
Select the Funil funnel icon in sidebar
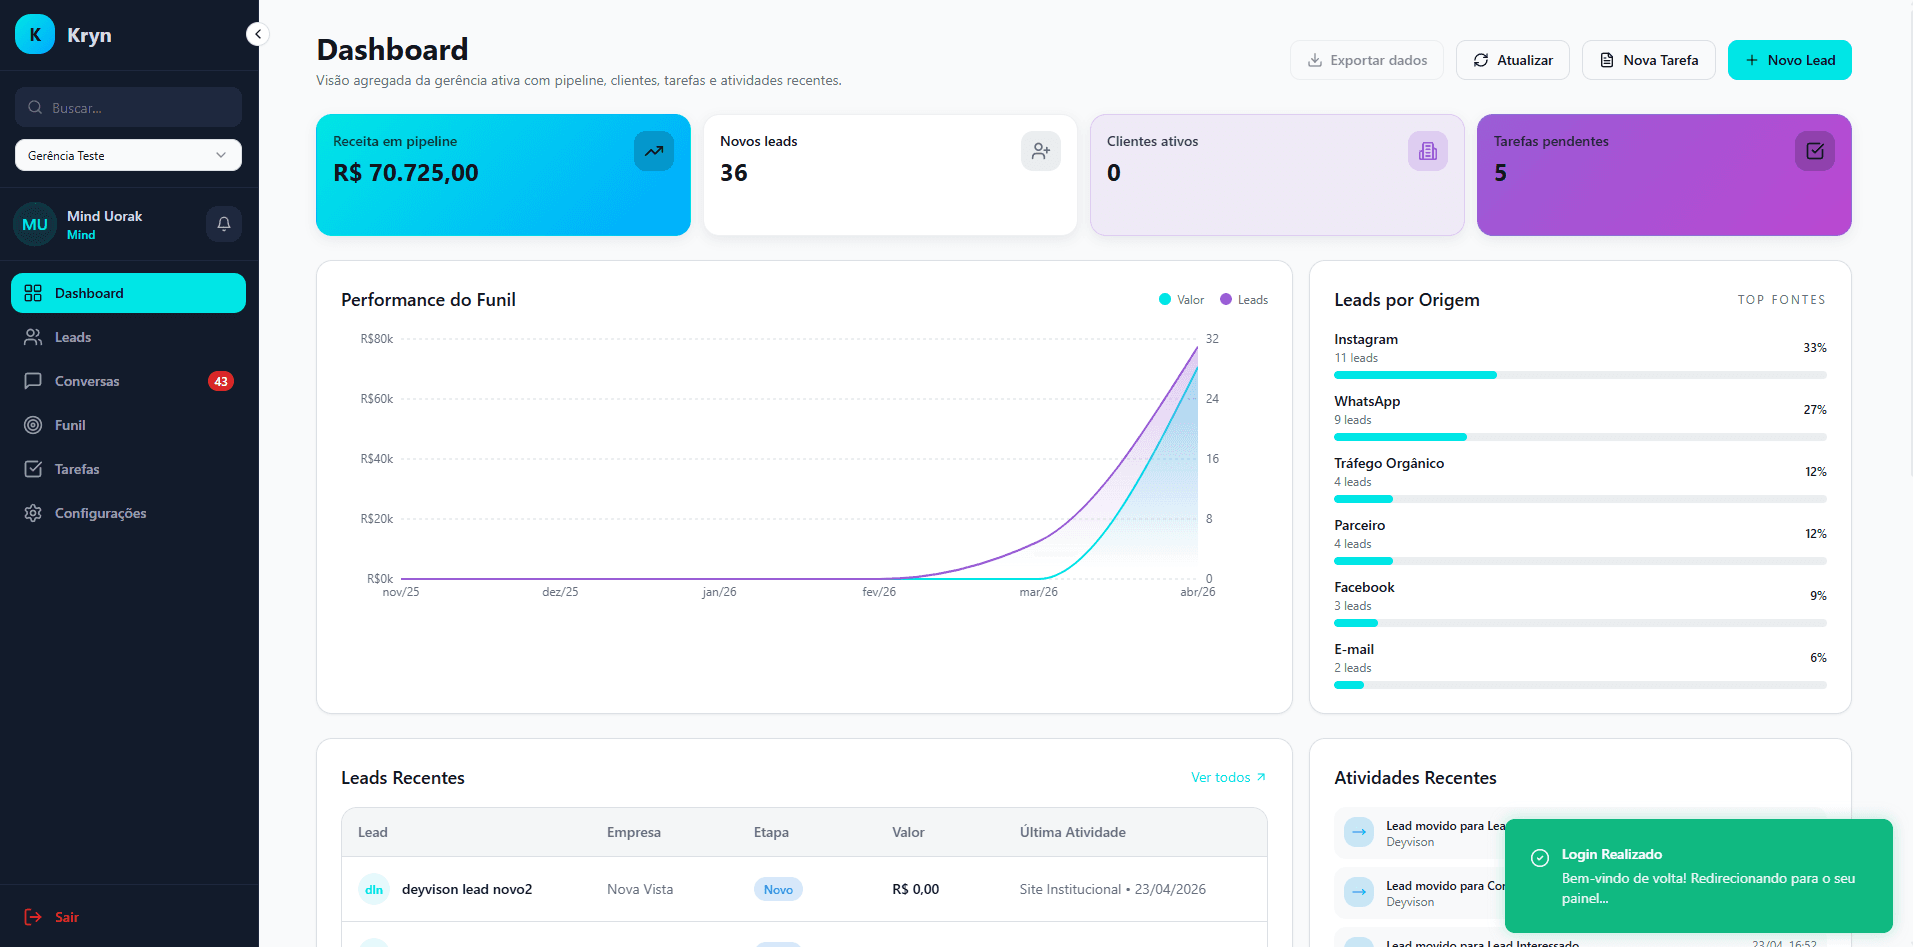coord(34,425)
